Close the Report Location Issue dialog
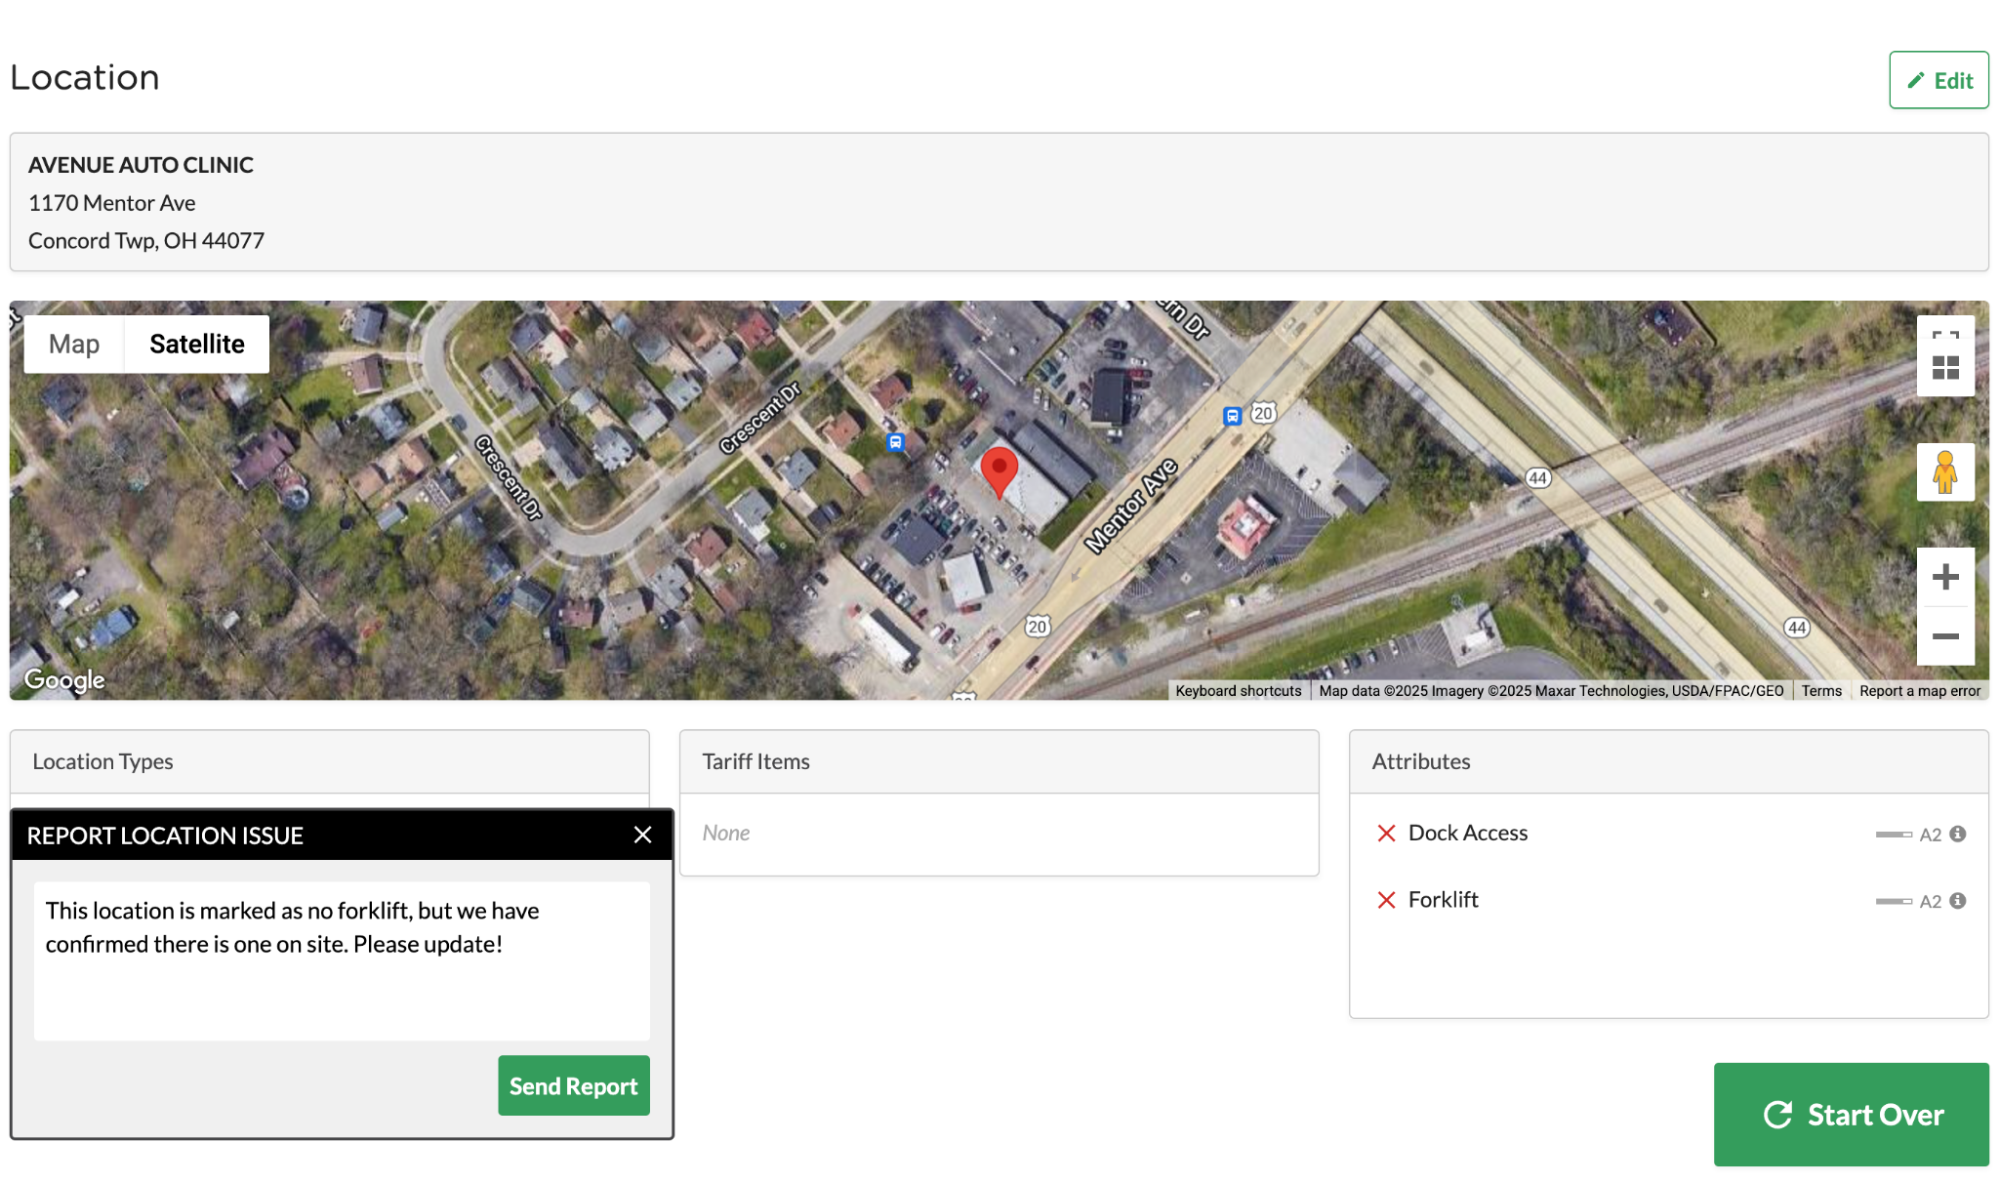Screen dimensions: 1999x1179 pyautogui.click(x=642, y=835)
